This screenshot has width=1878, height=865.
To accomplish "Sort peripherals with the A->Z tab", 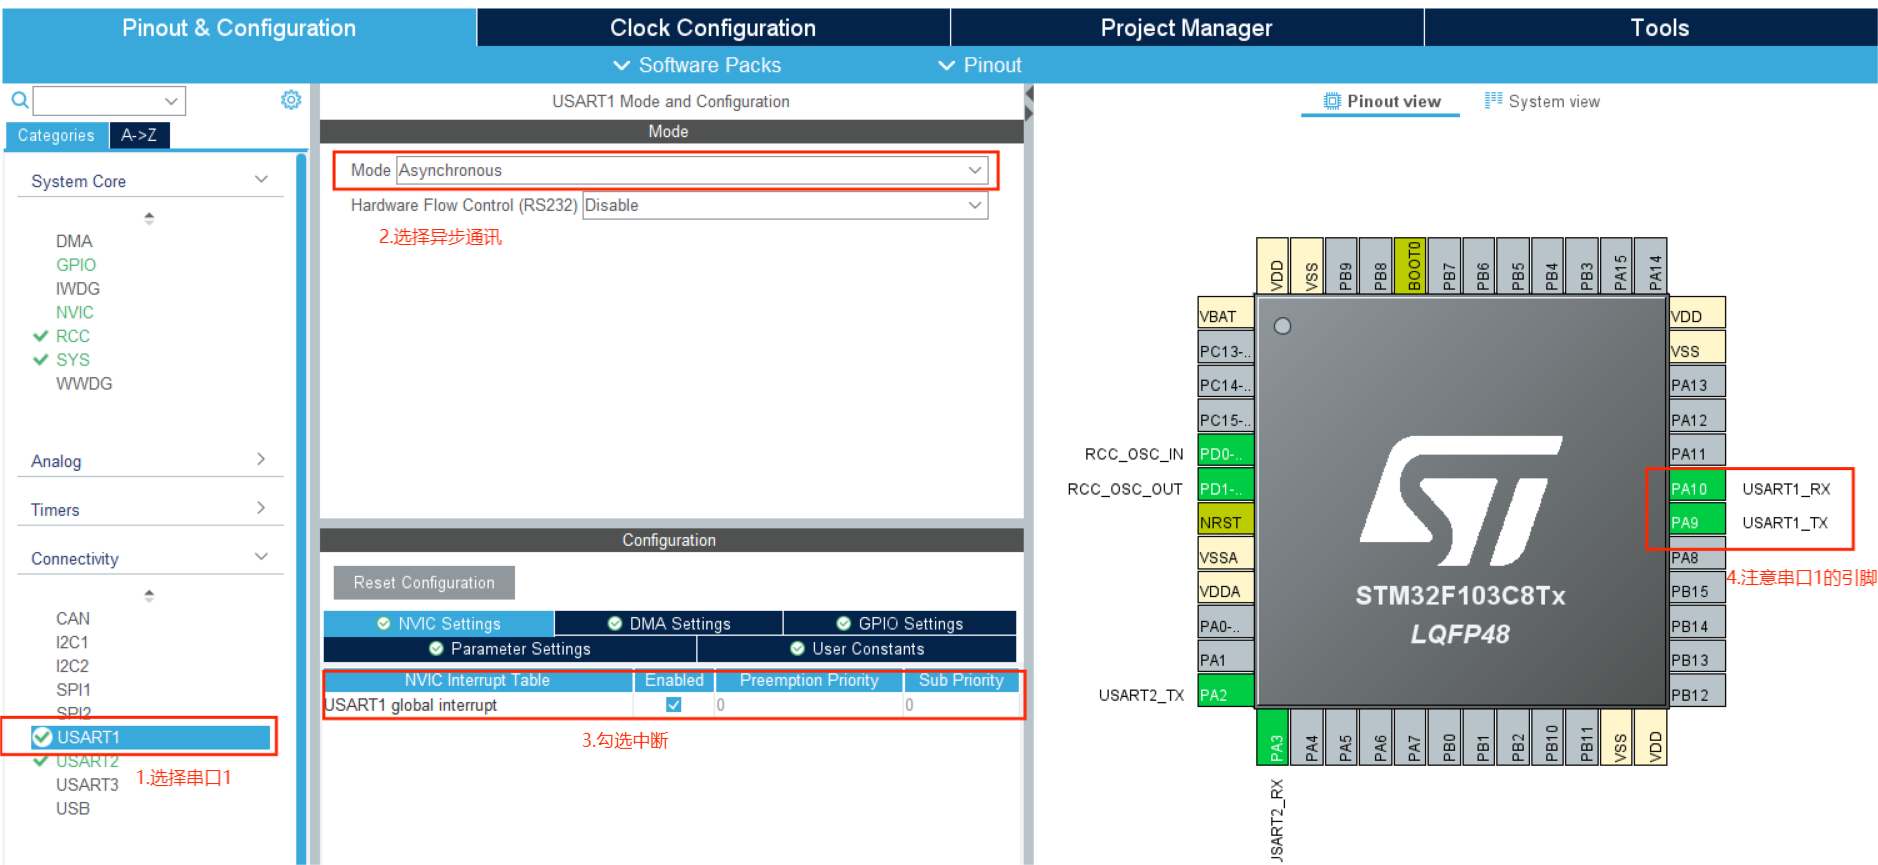I will point(139,135).
